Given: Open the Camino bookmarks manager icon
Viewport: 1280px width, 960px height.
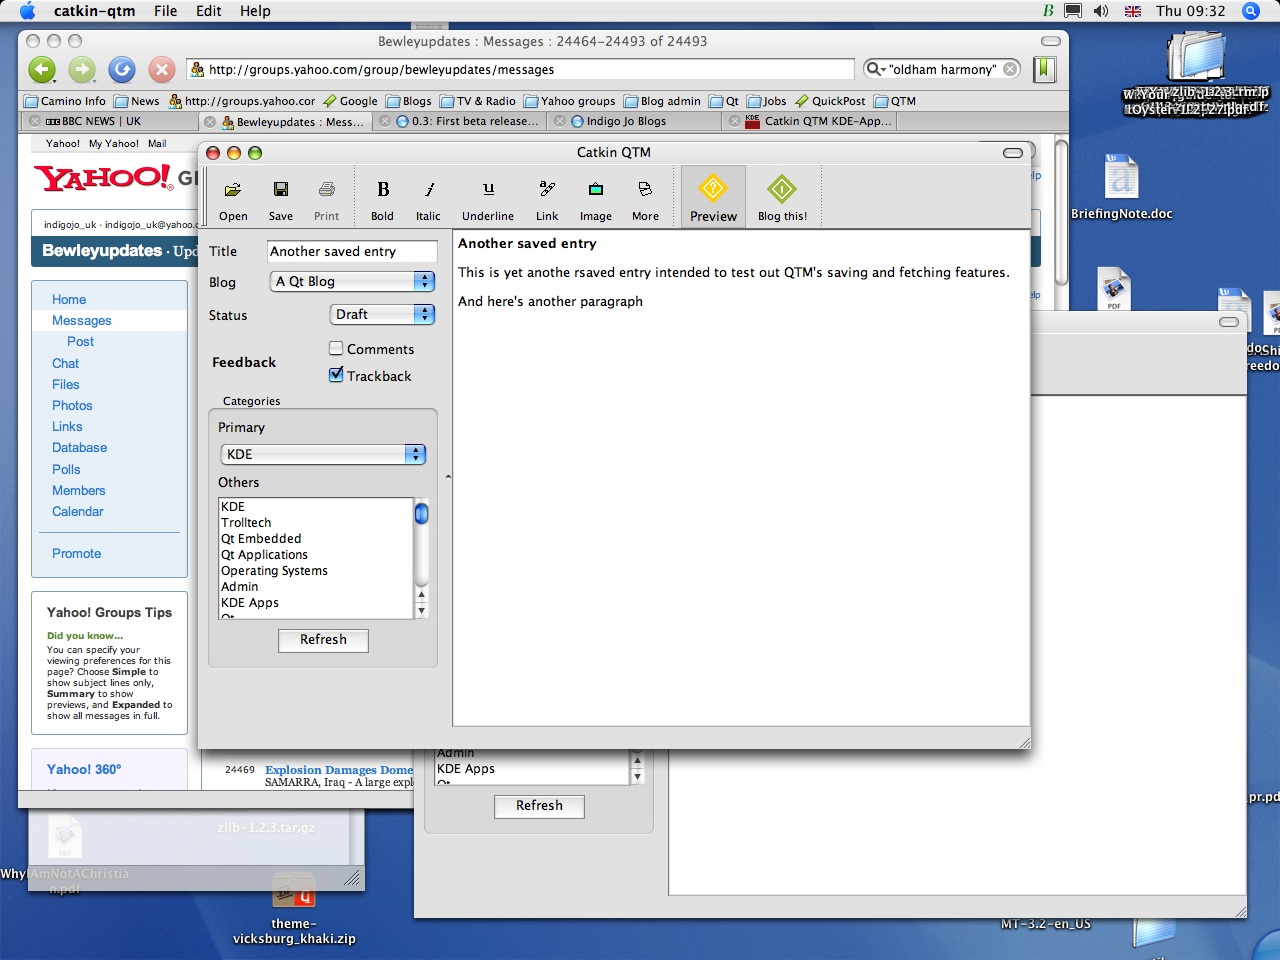Looking at the screenshot, I should point(1045,69).
